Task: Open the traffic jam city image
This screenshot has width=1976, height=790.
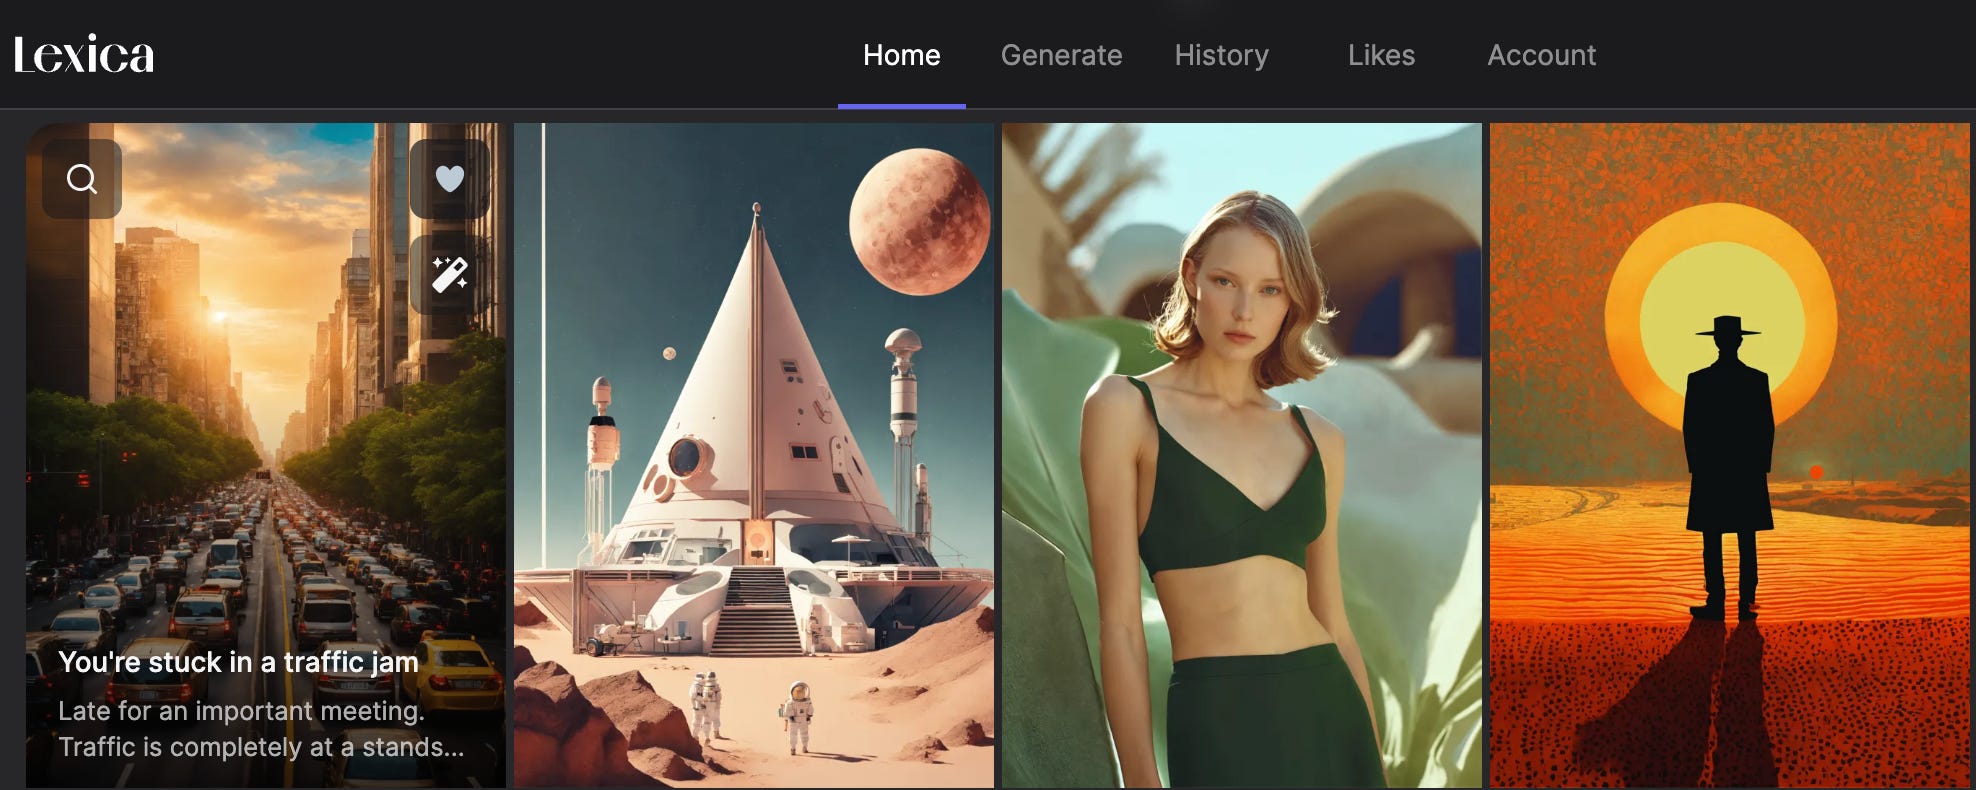Action: click(x=266, y=455)
